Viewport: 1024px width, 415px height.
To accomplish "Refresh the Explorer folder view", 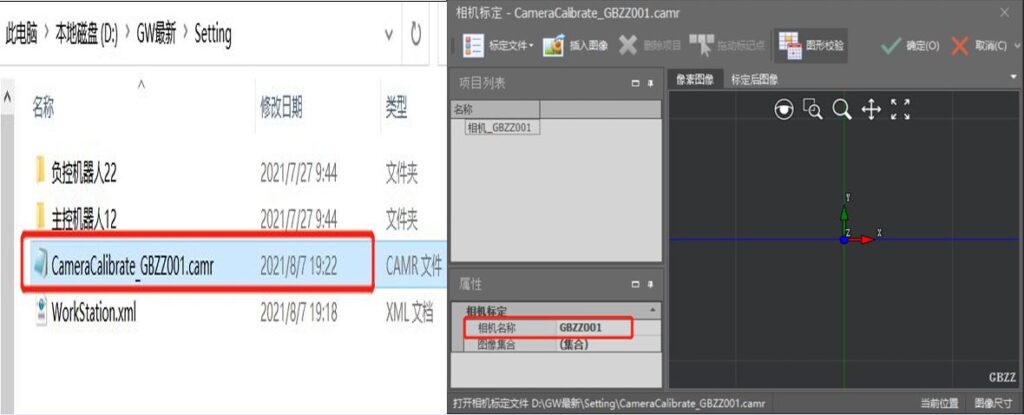I will [417, 35].
